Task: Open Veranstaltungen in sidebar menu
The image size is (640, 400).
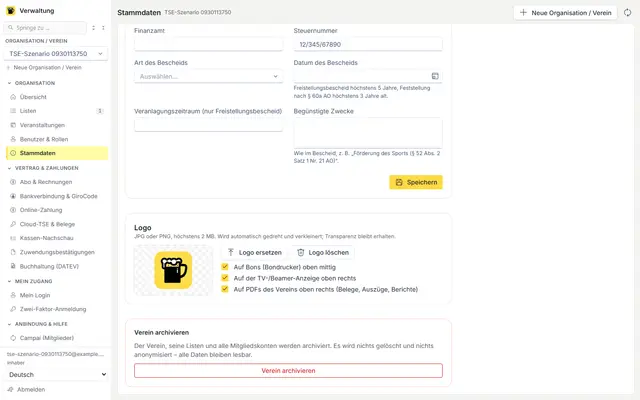Action: [57, 125]
